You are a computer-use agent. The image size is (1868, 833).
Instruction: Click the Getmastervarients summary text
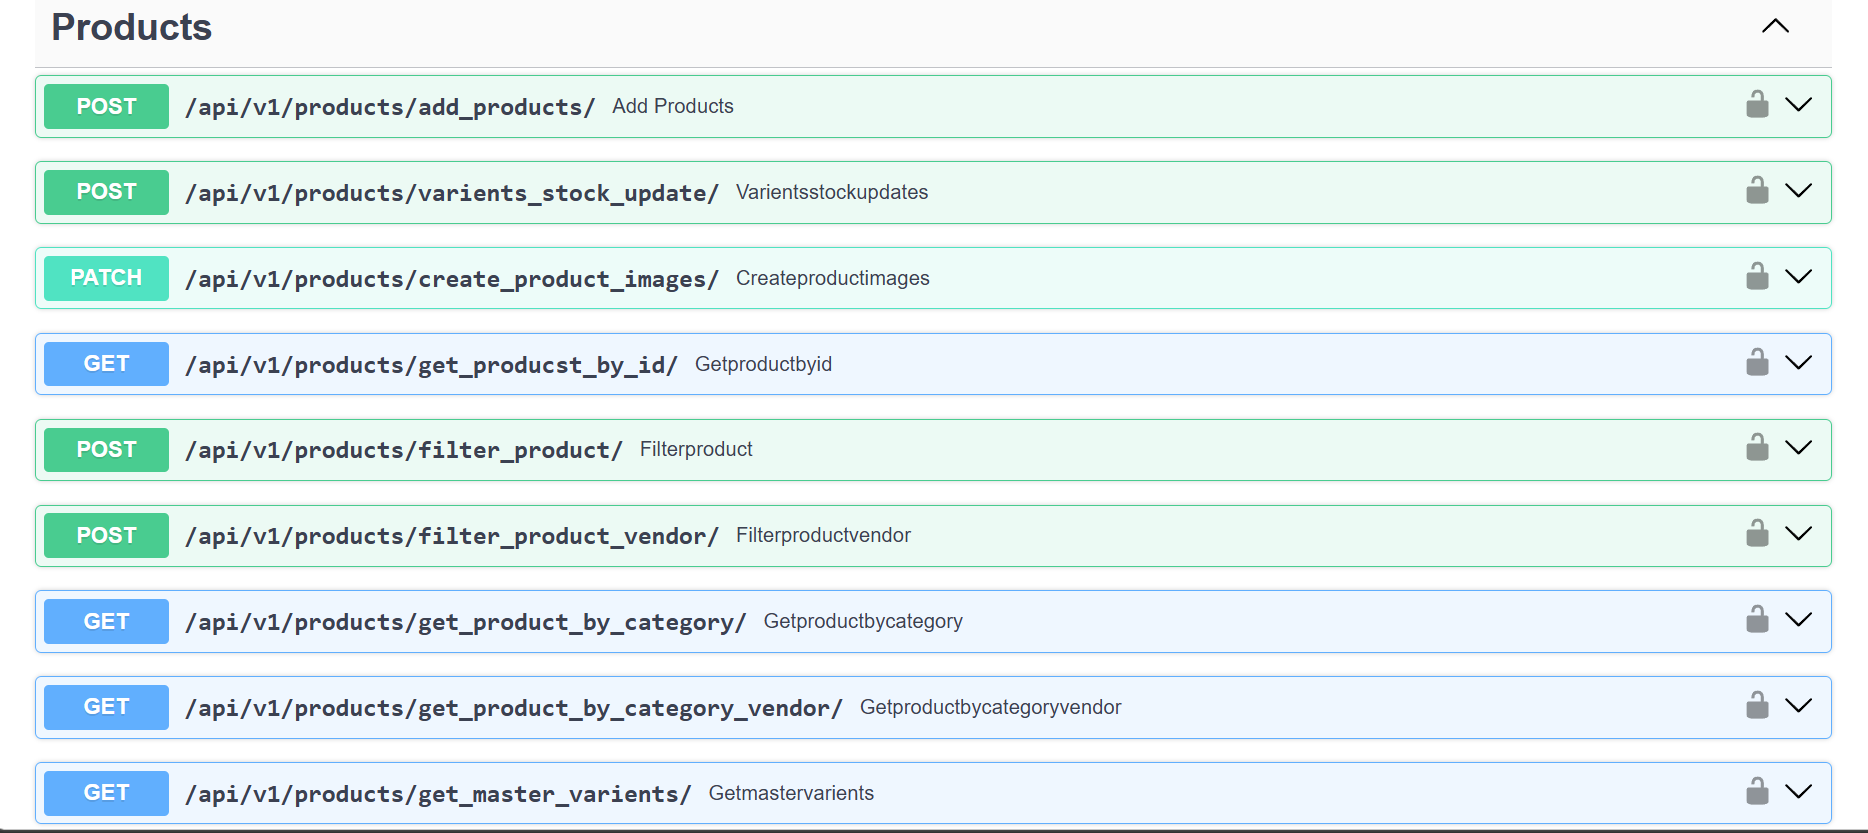[790, 793]
